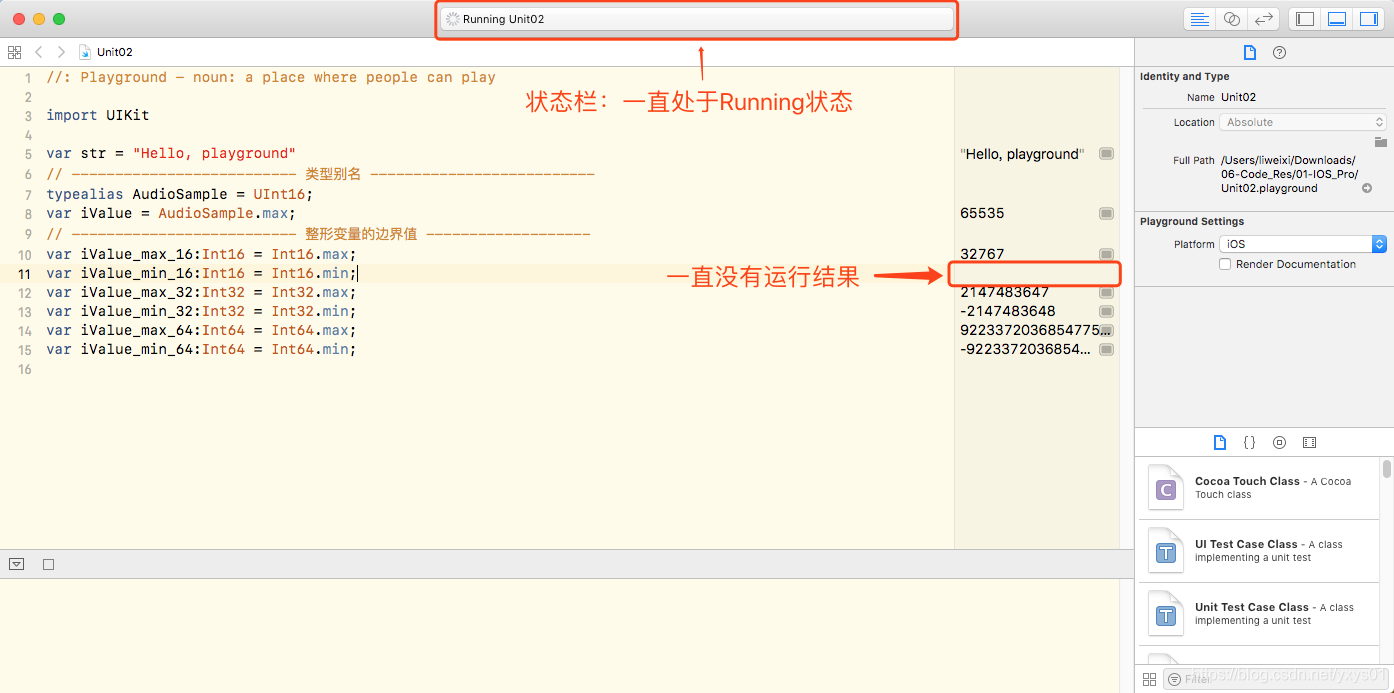This screenshot has height=693, width=1394.
Task: Click the "var str" declaration line
Action: point(171,153)
